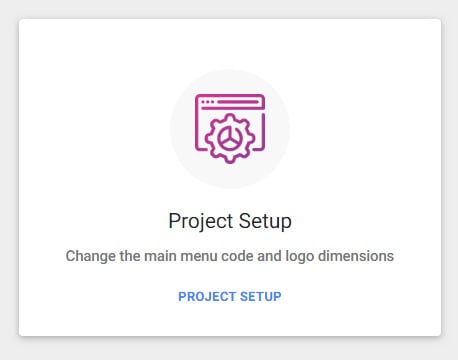The width and height of the screenshot is (458, 360).
Task: Click the gear cog in the icon
Action: [230, 138]
